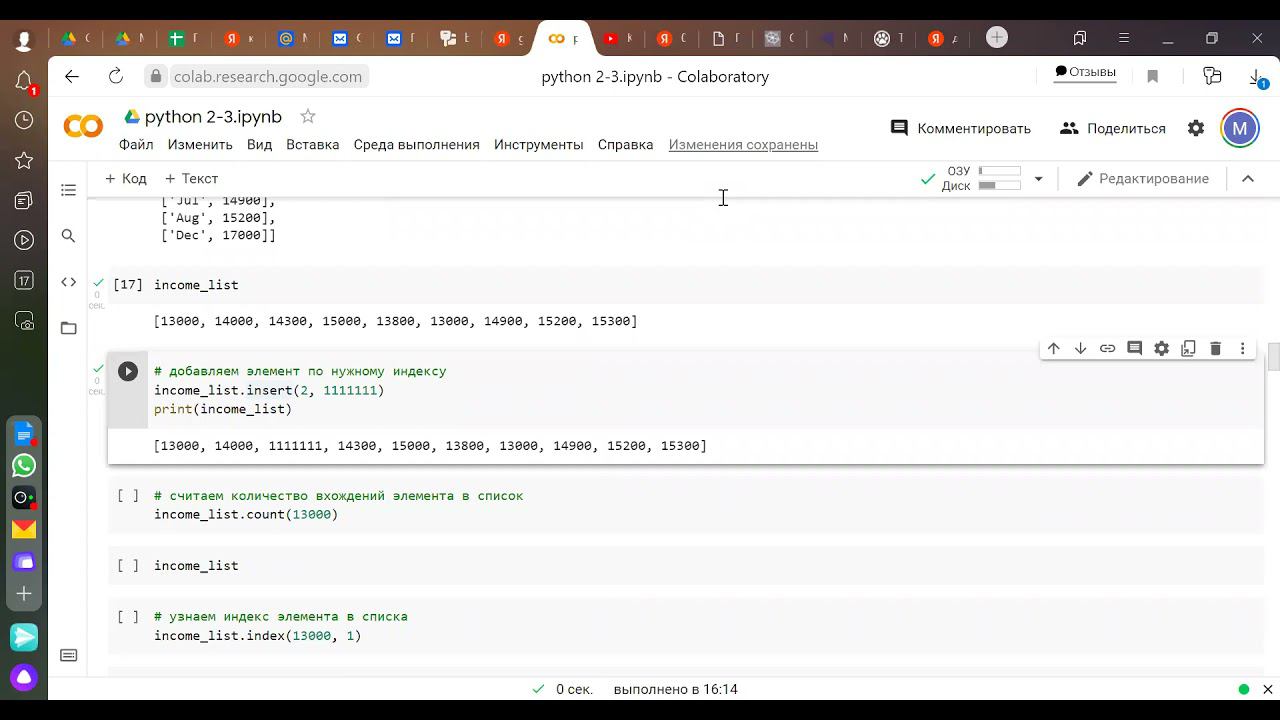Viewport: 1280px width, 720px height.
Task: Open Инструменты menu
Action: pos(538,144)
